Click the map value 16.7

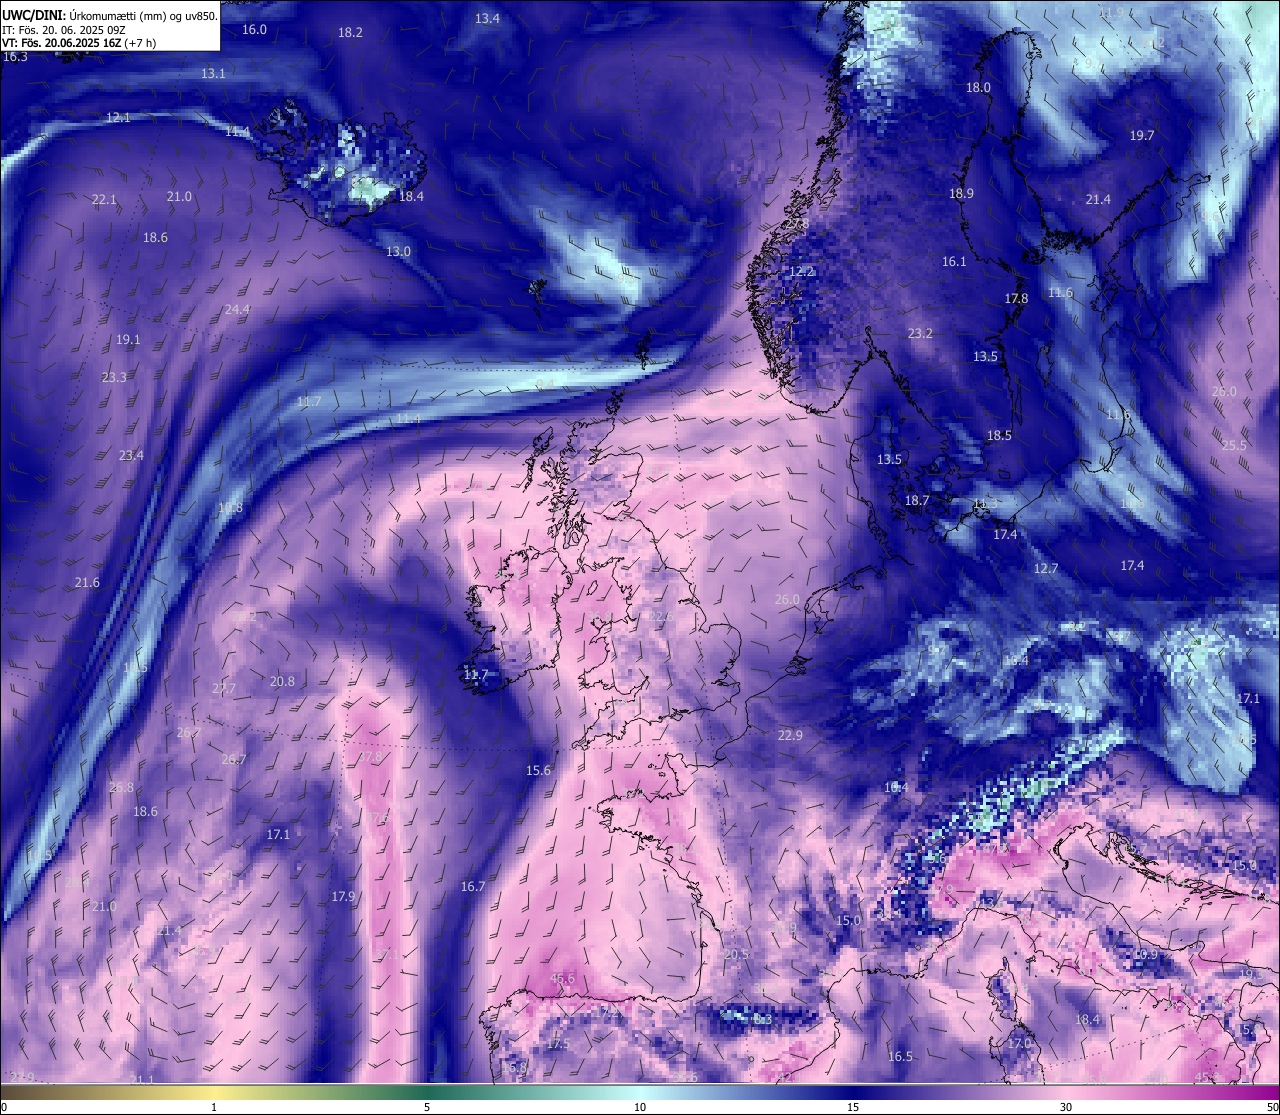pyautogui.click(x=473, y=887)
